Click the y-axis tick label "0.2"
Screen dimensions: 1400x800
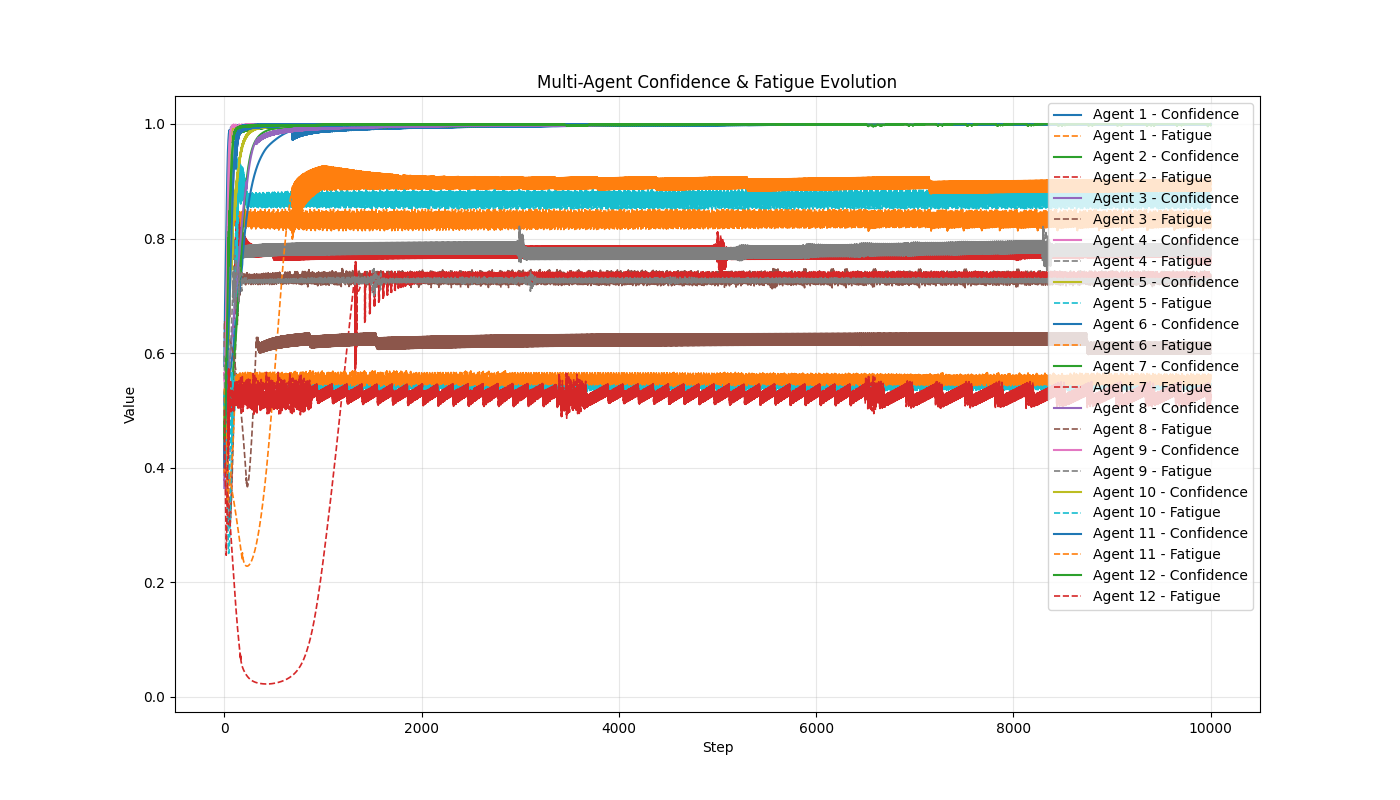[x=156, y=583]
